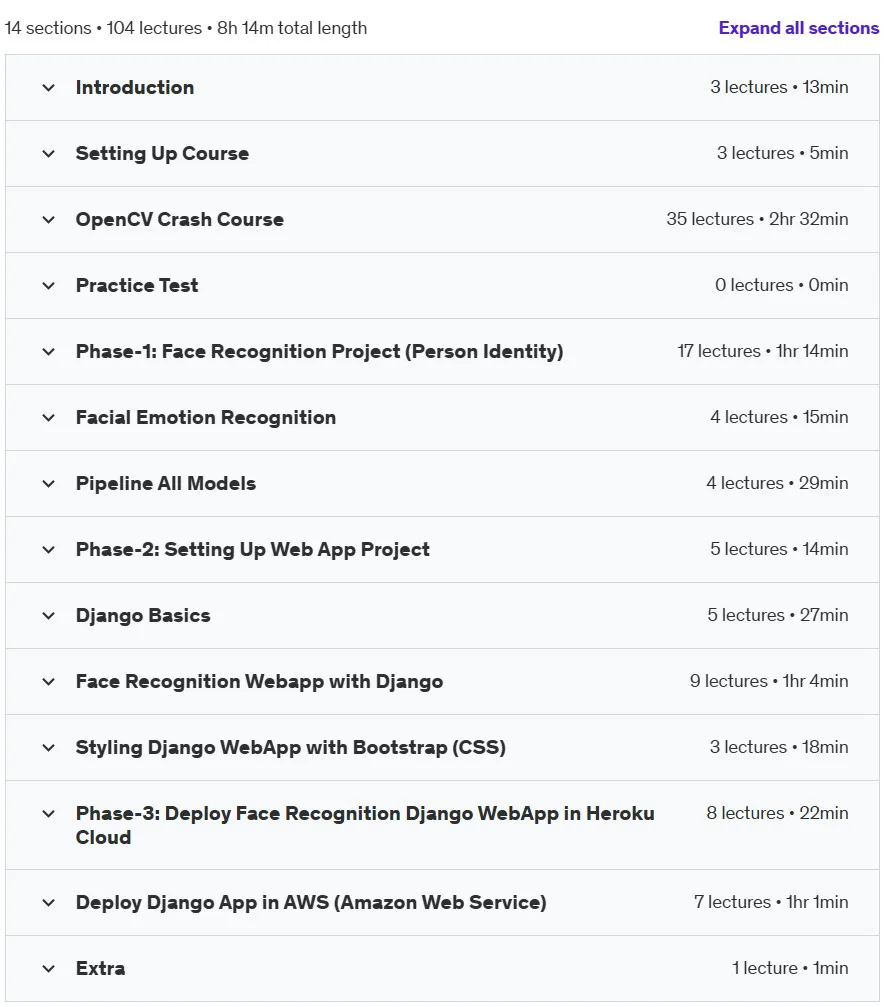Select Face Recognition Webapp with Django title

pyautogui.click(x=260, y=681)
